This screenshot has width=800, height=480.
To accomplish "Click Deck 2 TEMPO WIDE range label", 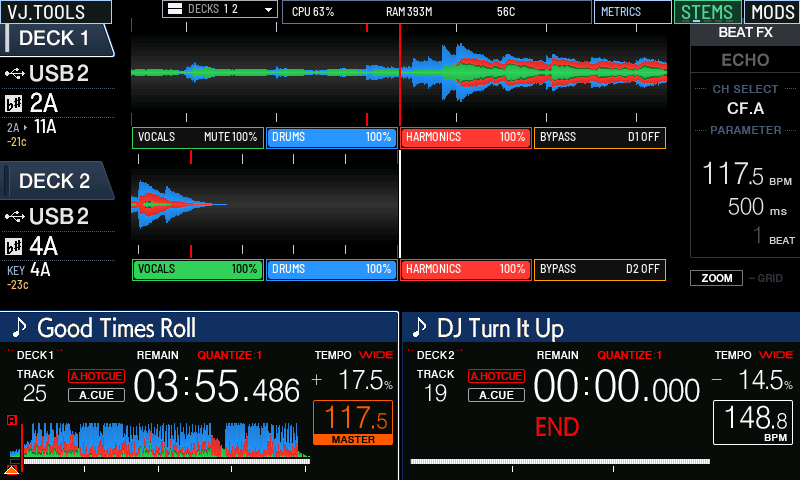I will 776,355.
